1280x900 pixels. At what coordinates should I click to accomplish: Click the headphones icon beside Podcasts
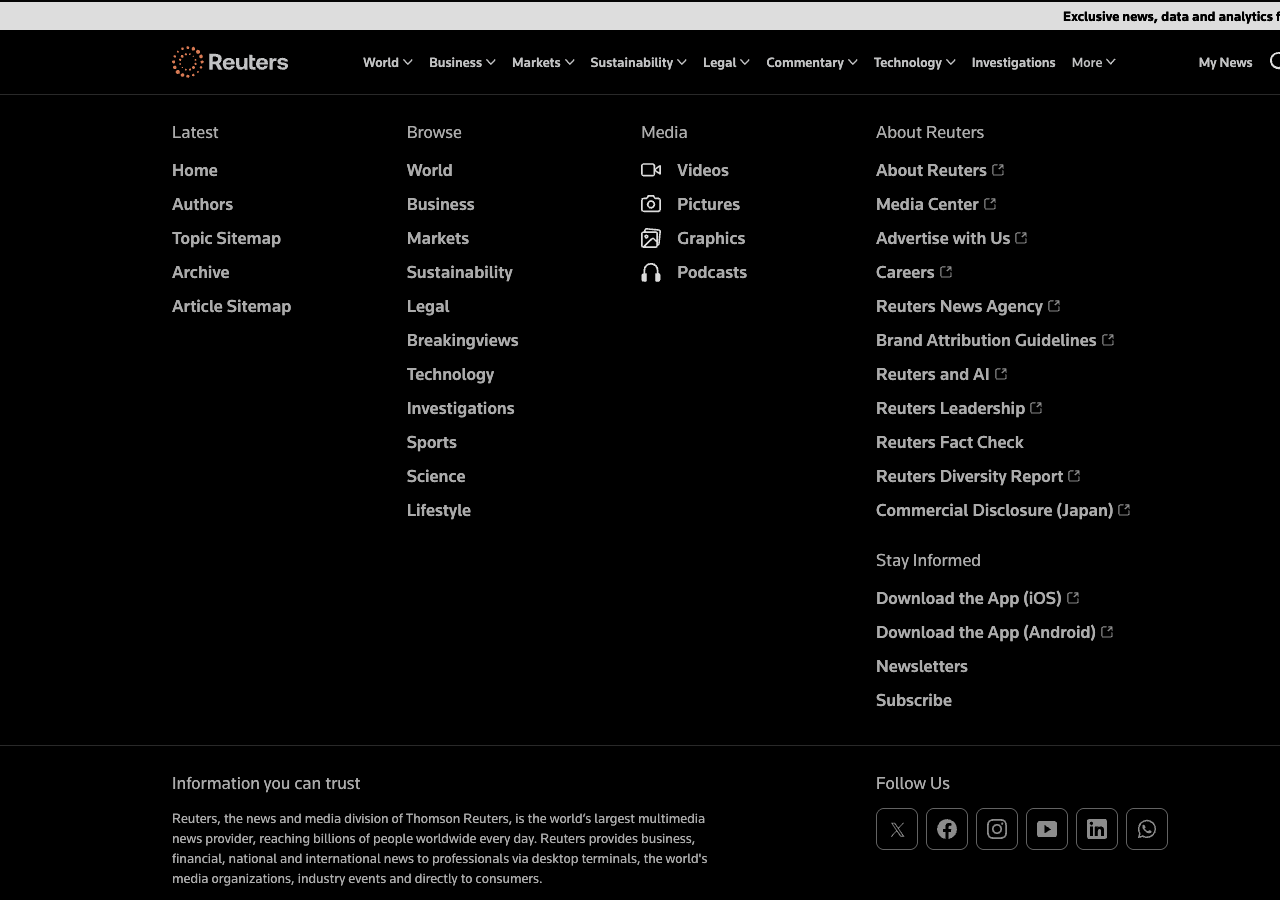651,272
